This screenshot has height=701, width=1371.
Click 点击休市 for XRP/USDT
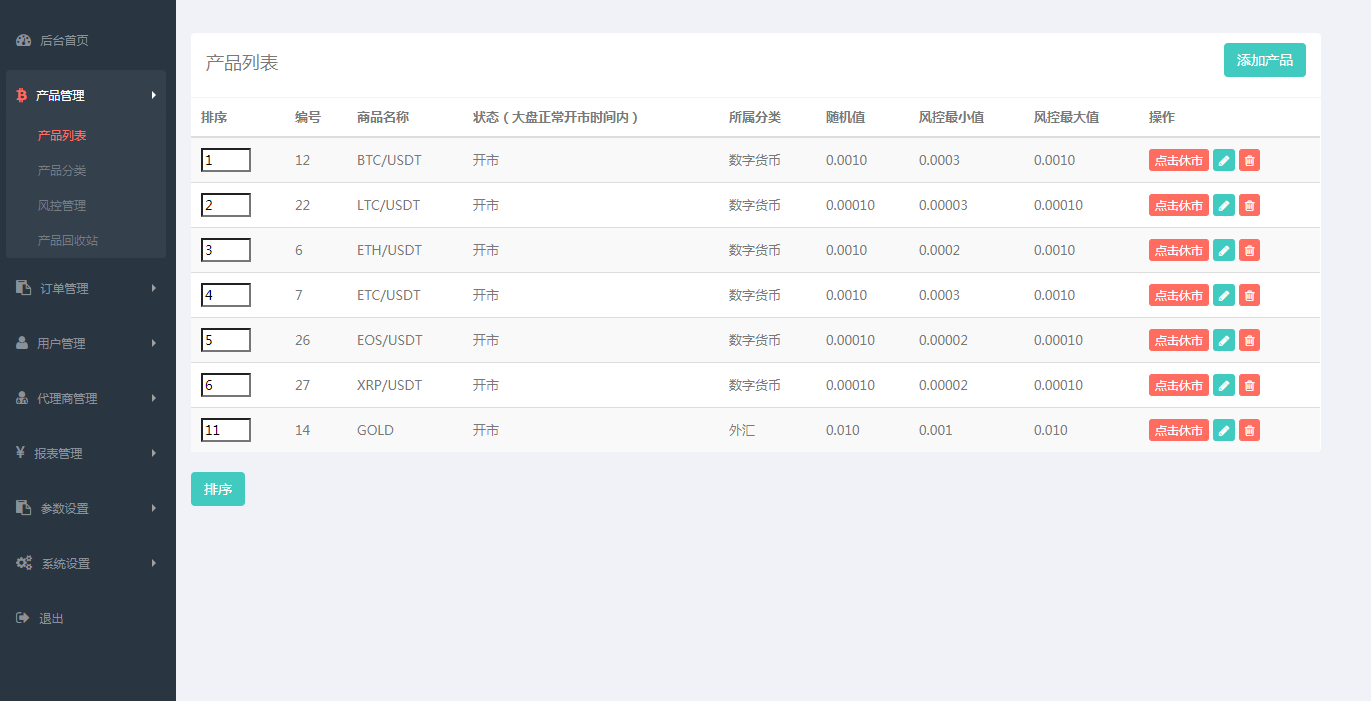tap(1179, 385)
